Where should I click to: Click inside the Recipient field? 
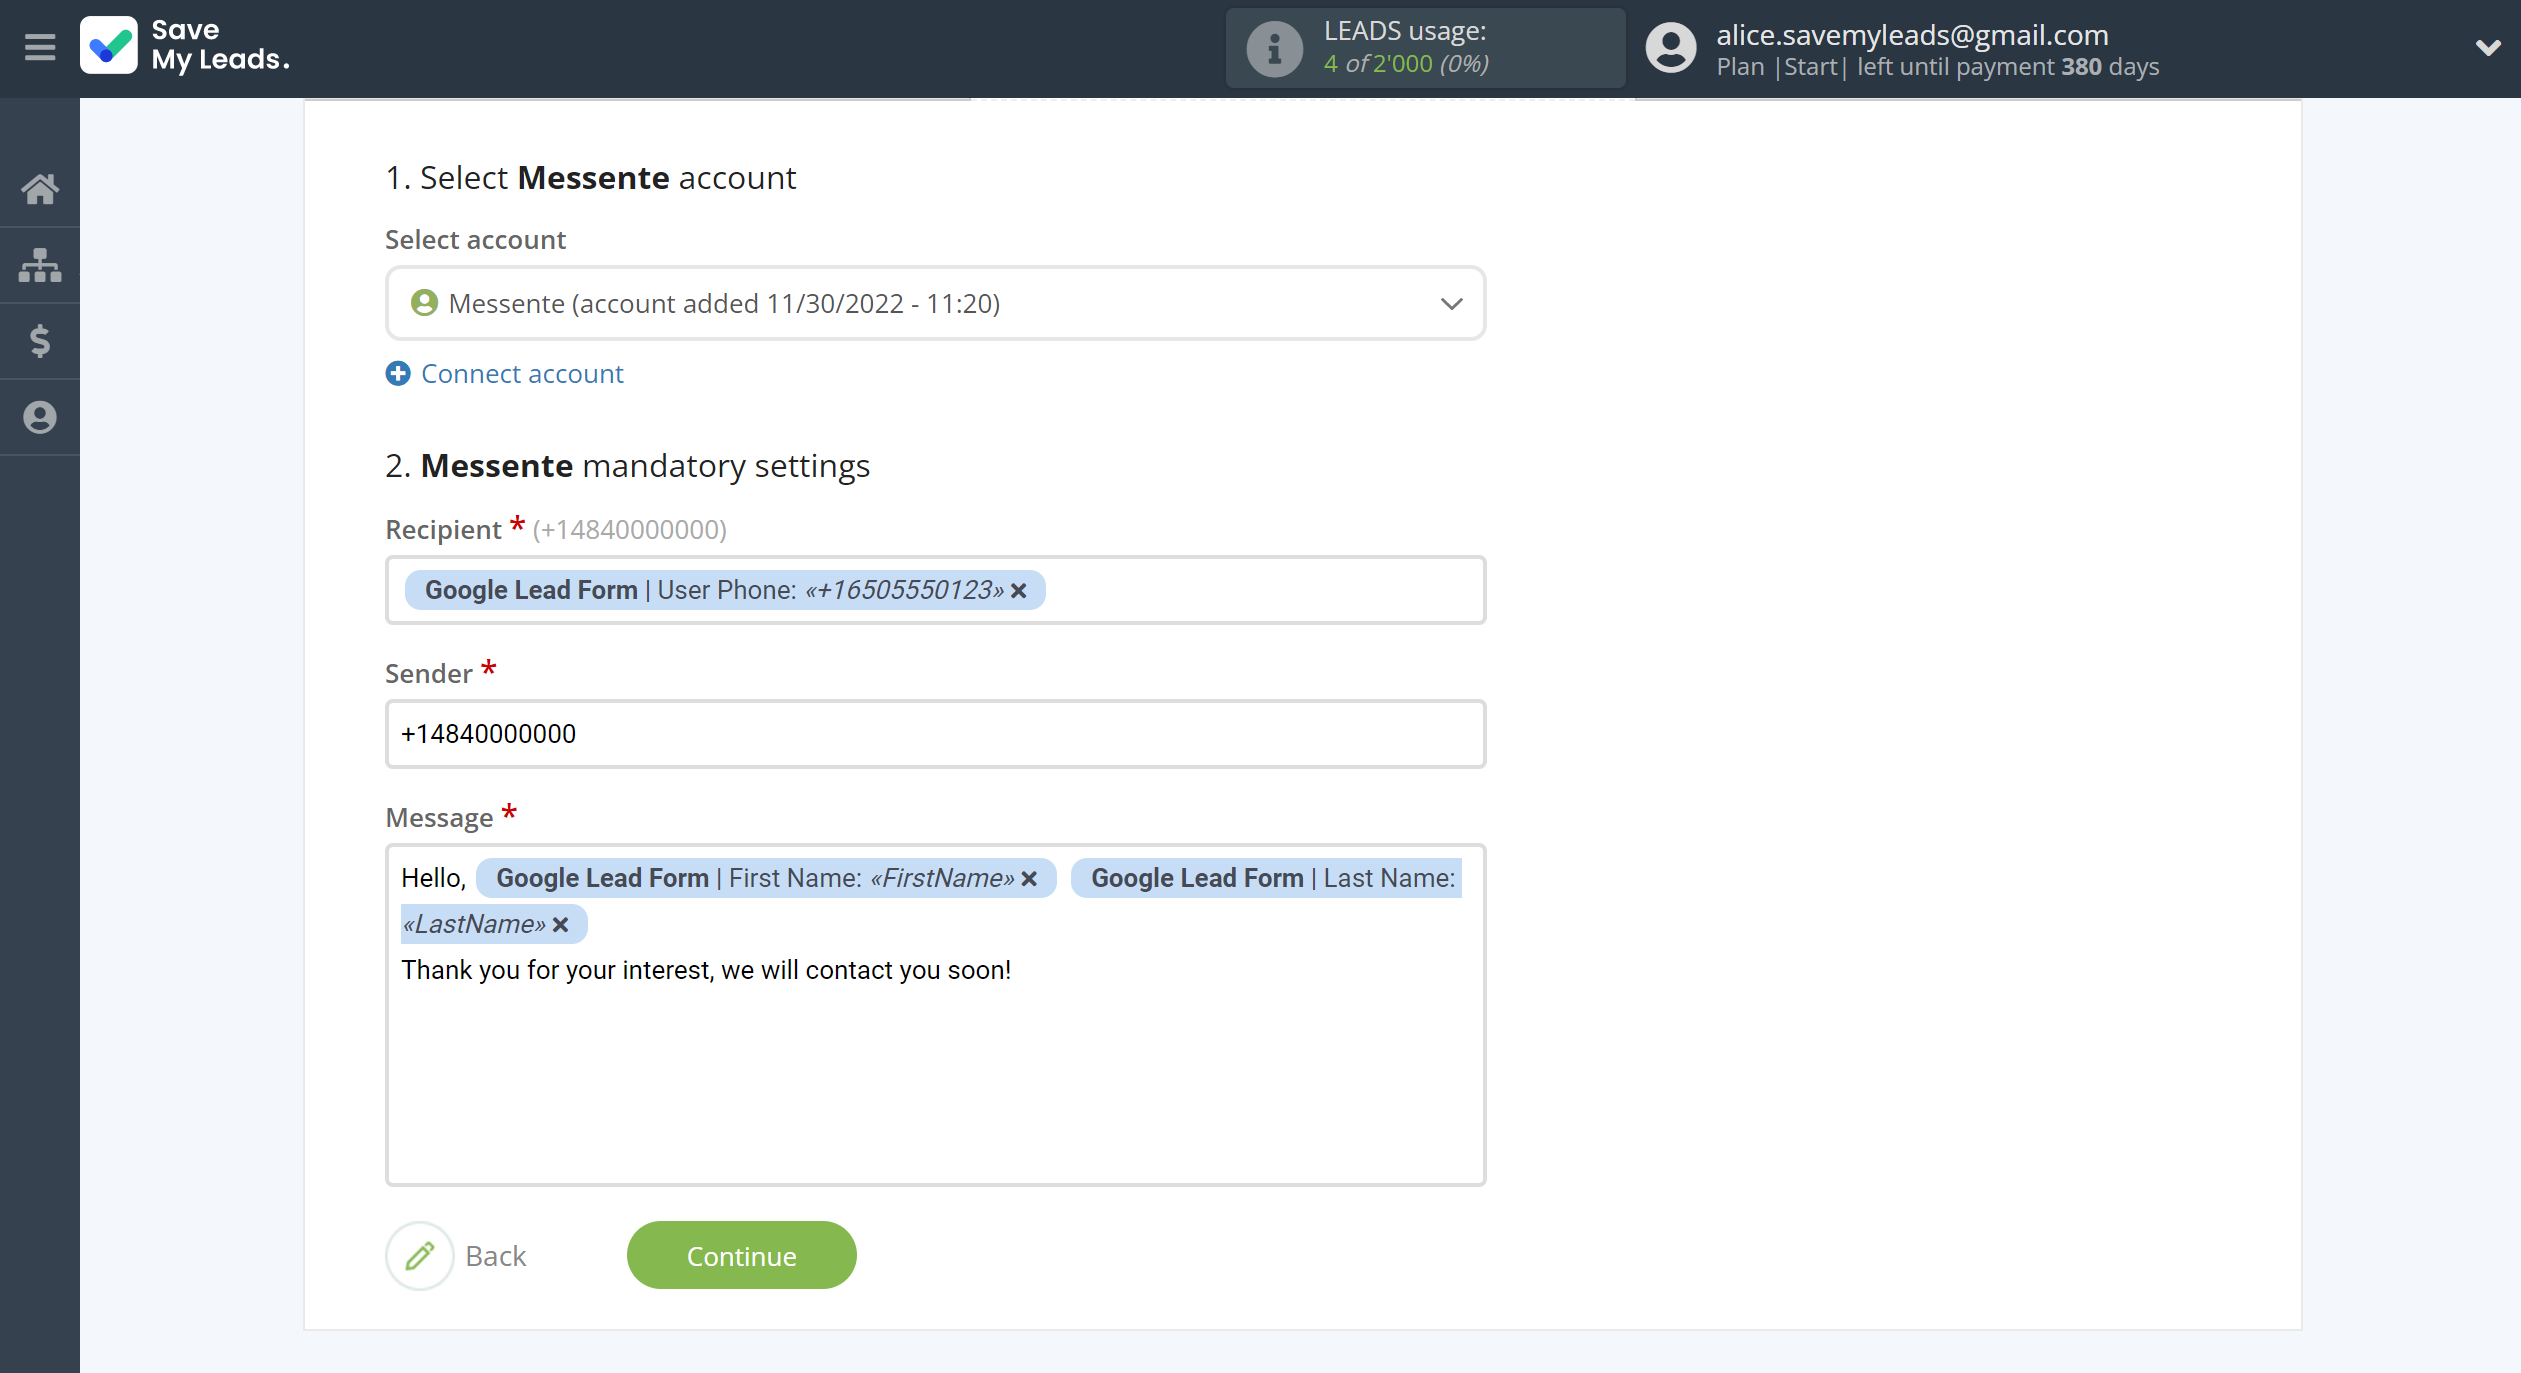pyautogui.click(x=935, y=590)
